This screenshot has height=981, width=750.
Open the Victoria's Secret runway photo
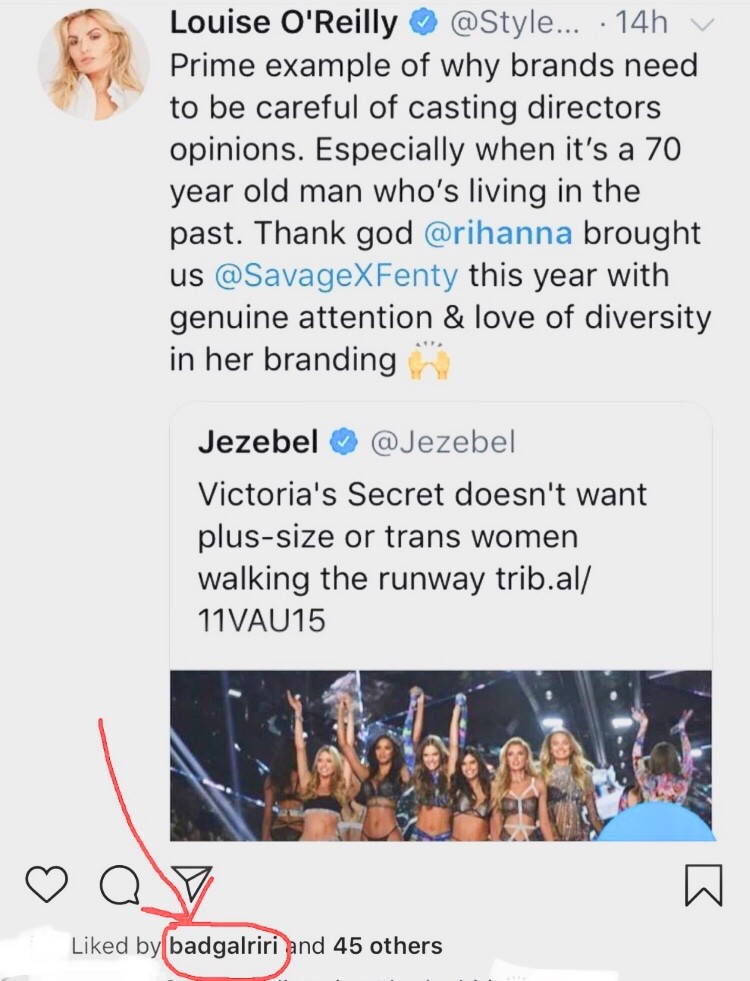(440, 755)
